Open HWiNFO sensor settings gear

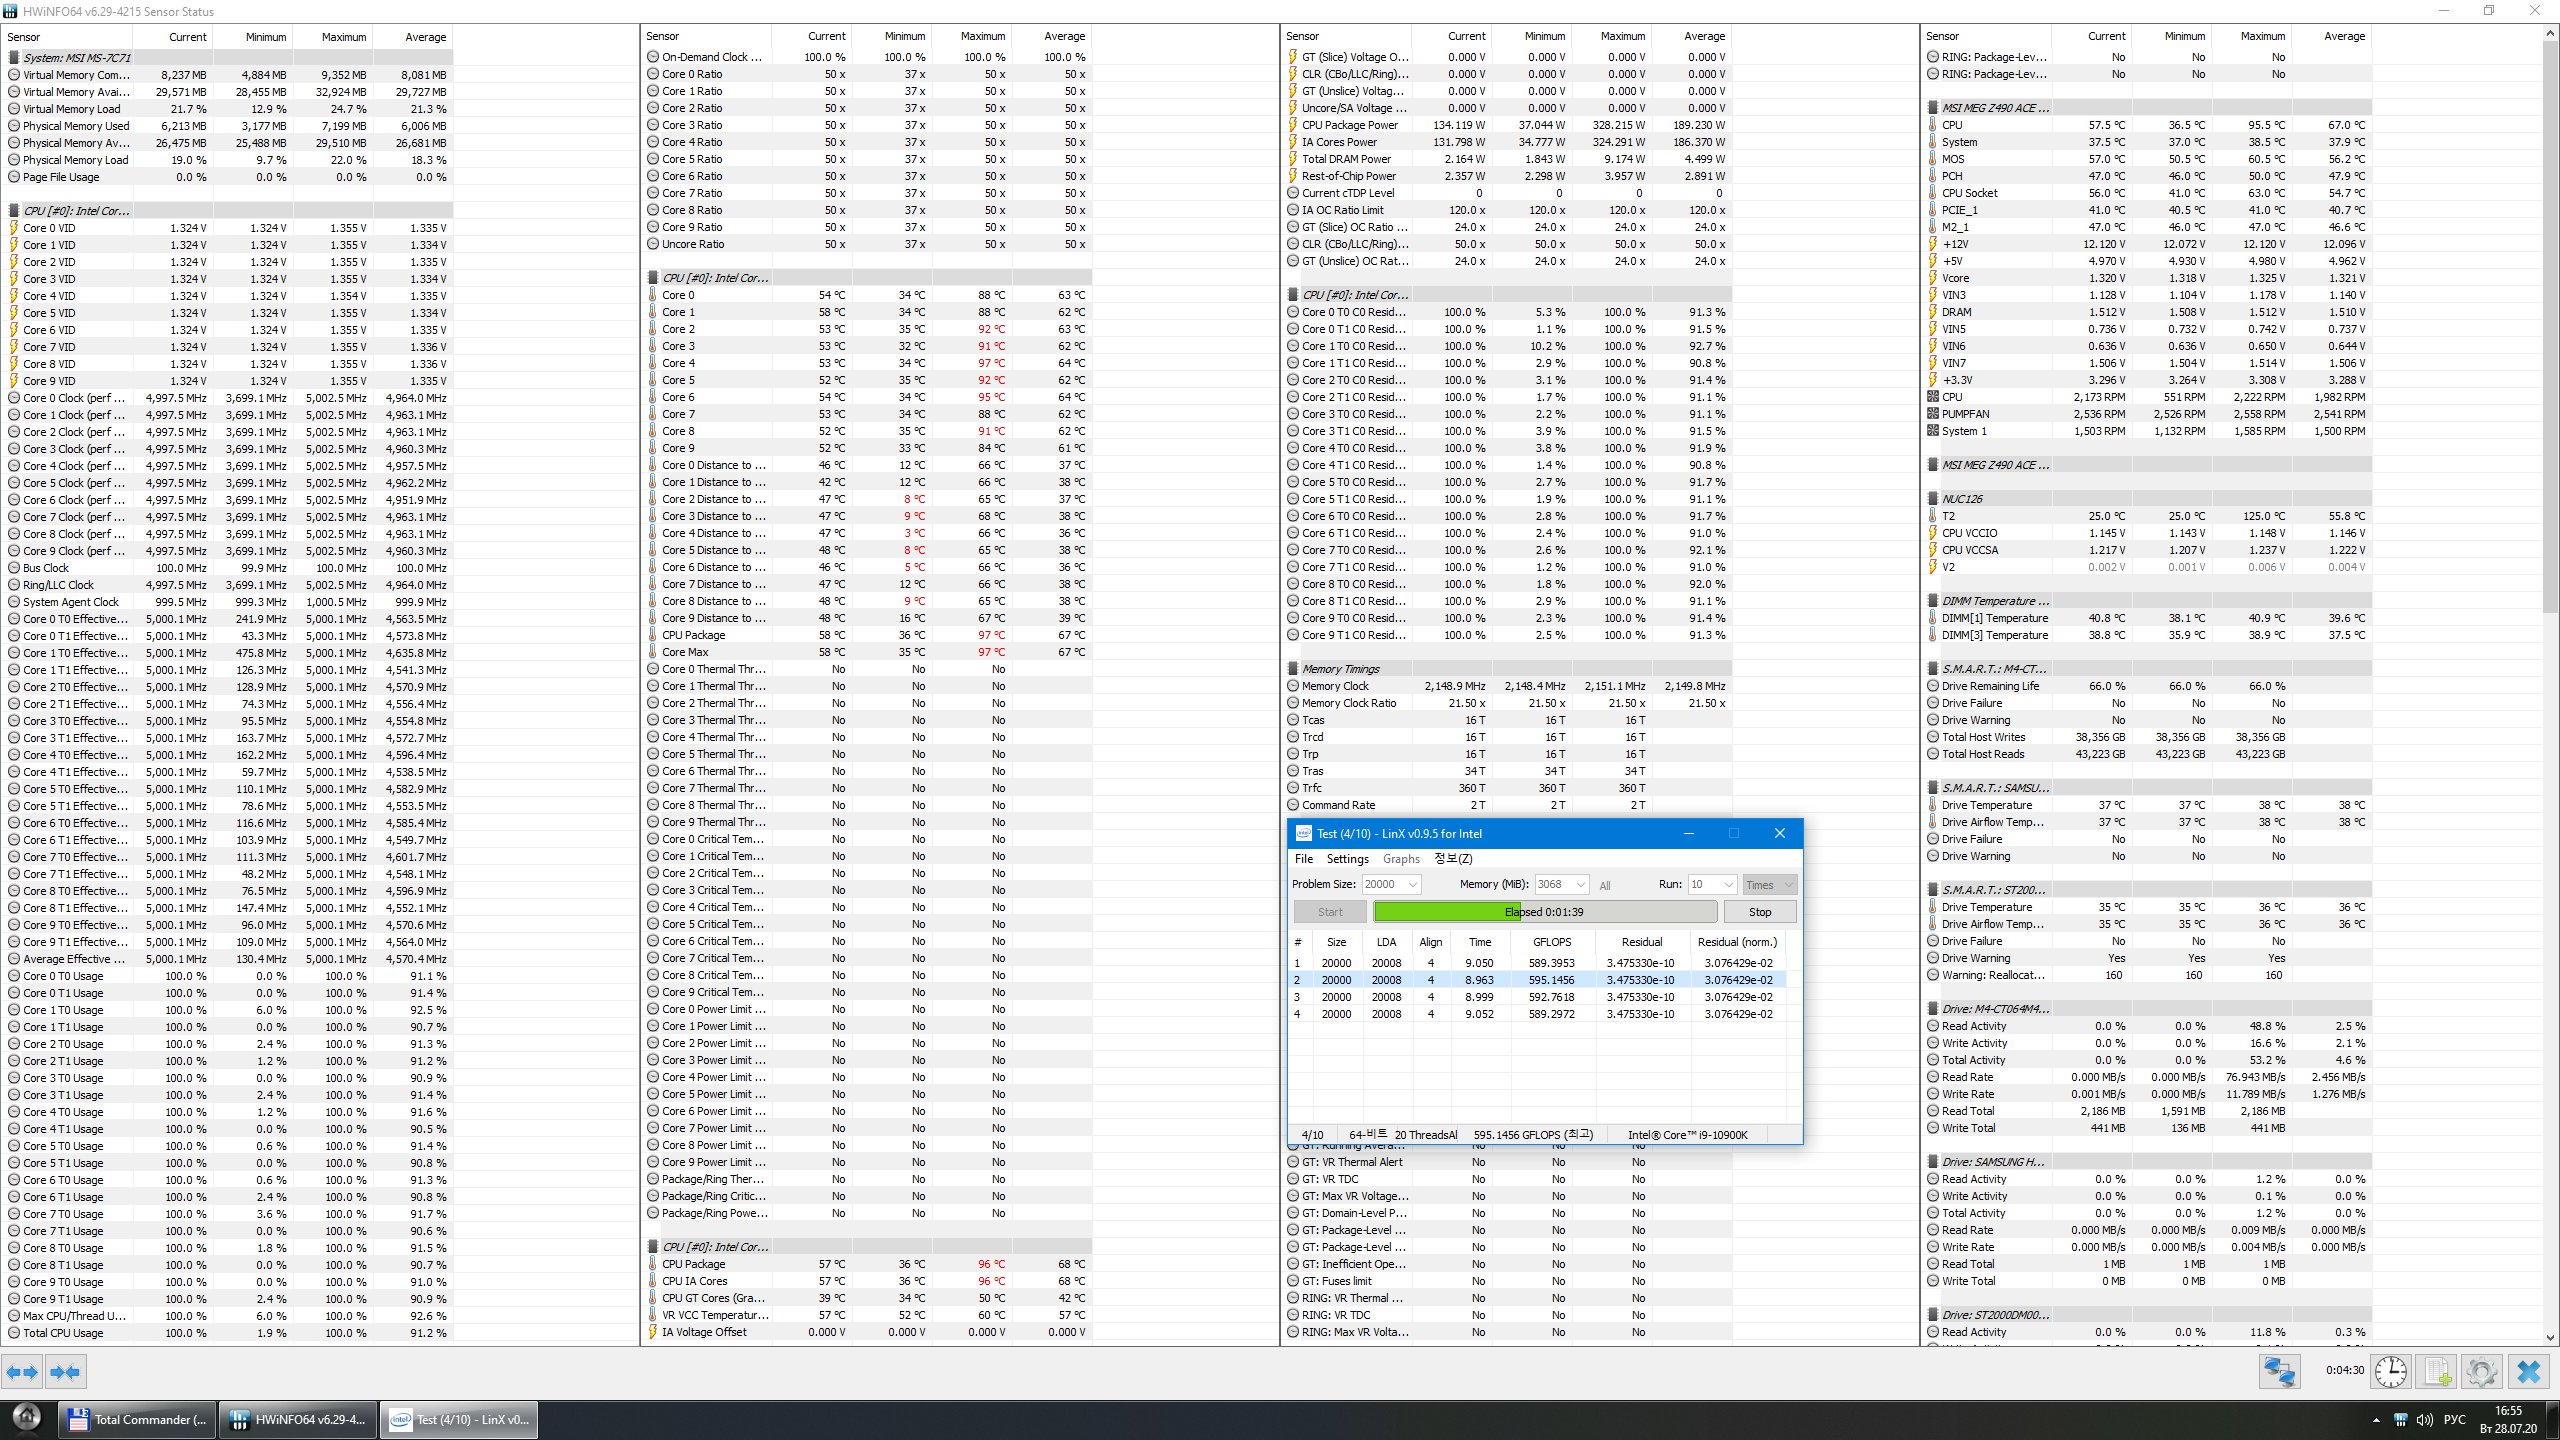click(2481, 1371)
